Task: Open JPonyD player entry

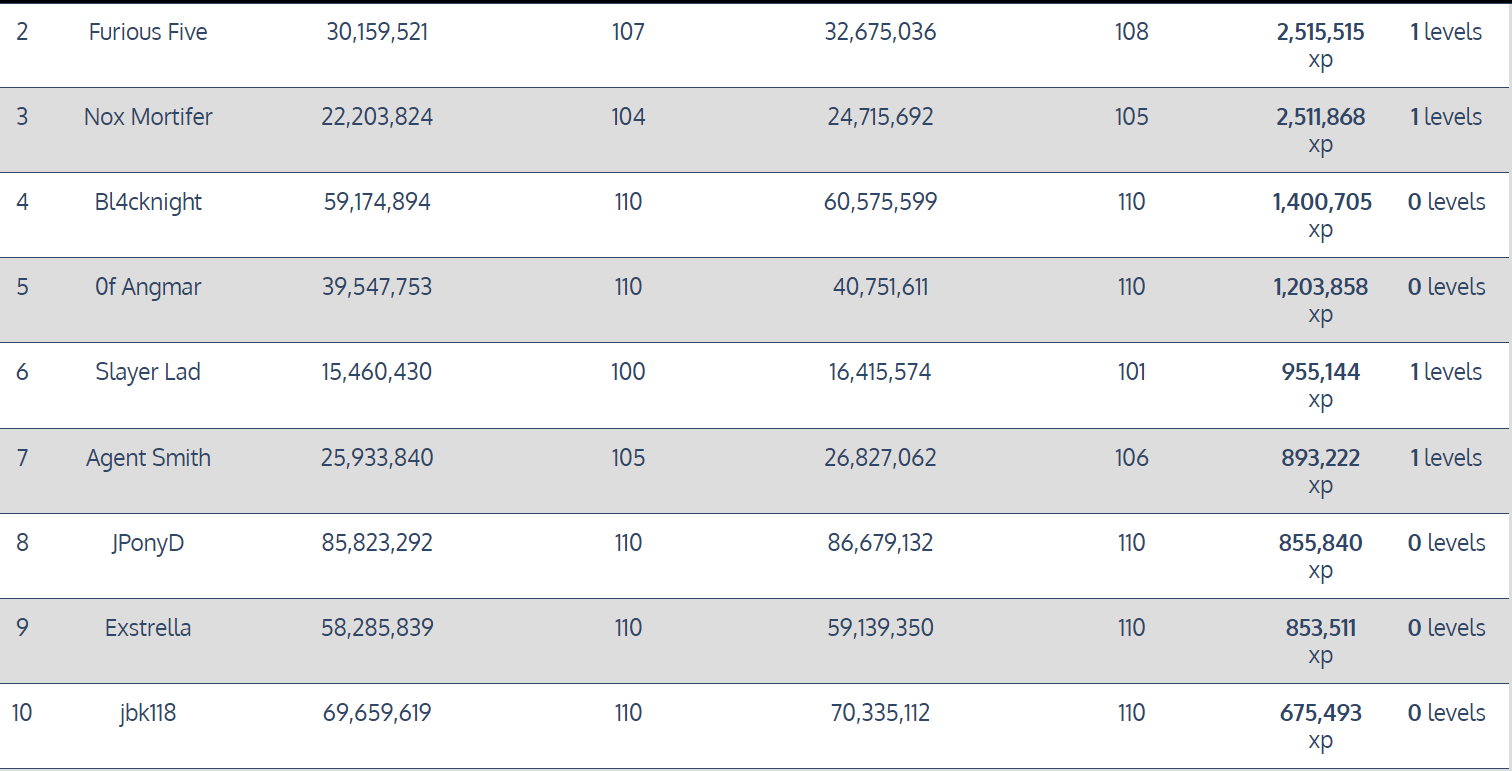Action: [148, 543]
